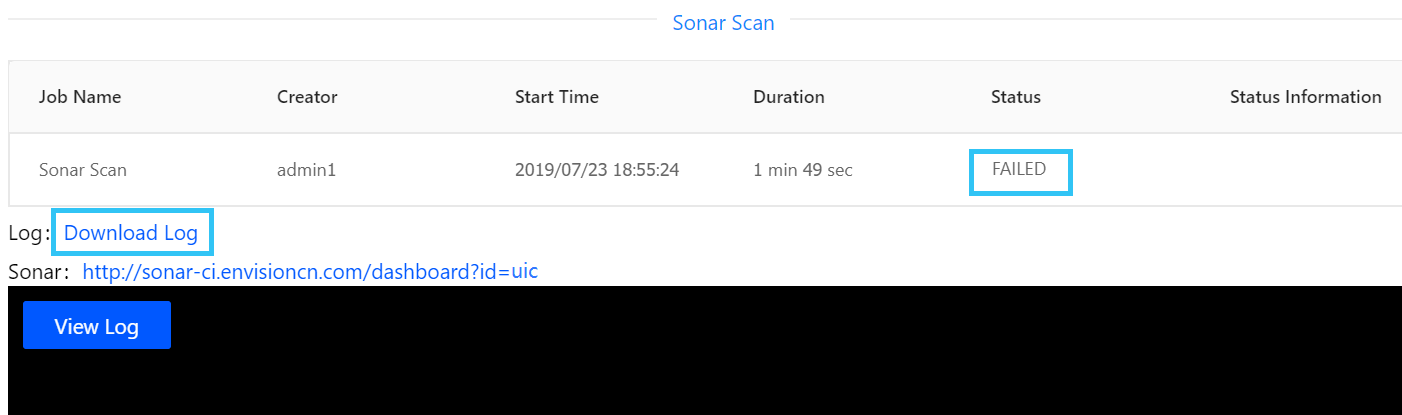Click the FAILED status value
The width and height of the screenshot is (1402, 415).
coord(1019,170)
